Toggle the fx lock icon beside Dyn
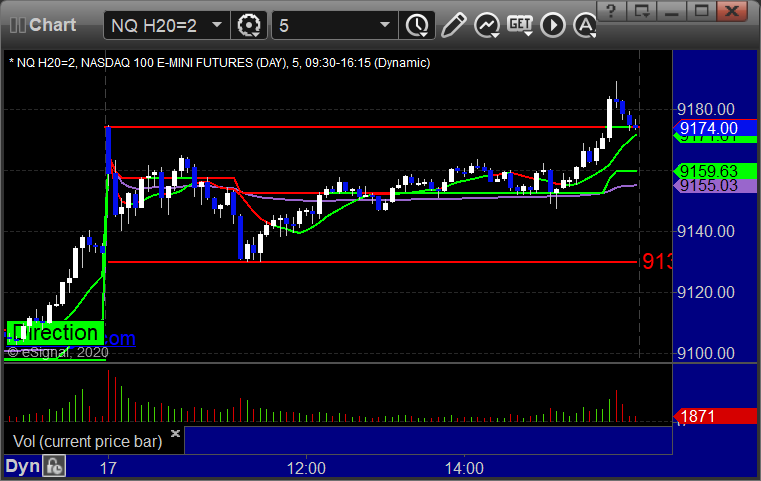The height and width of the screenshot is (481, 761). (x=54, y=466)
